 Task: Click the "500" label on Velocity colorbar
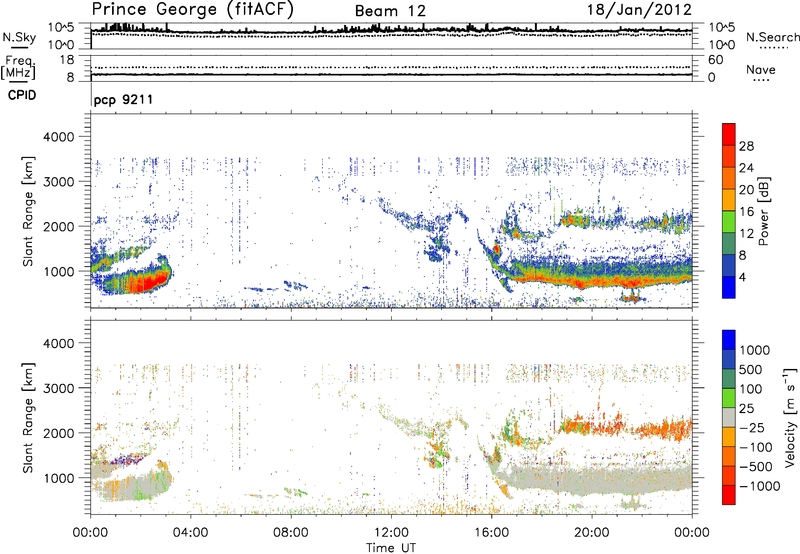(x=751, y=369)
